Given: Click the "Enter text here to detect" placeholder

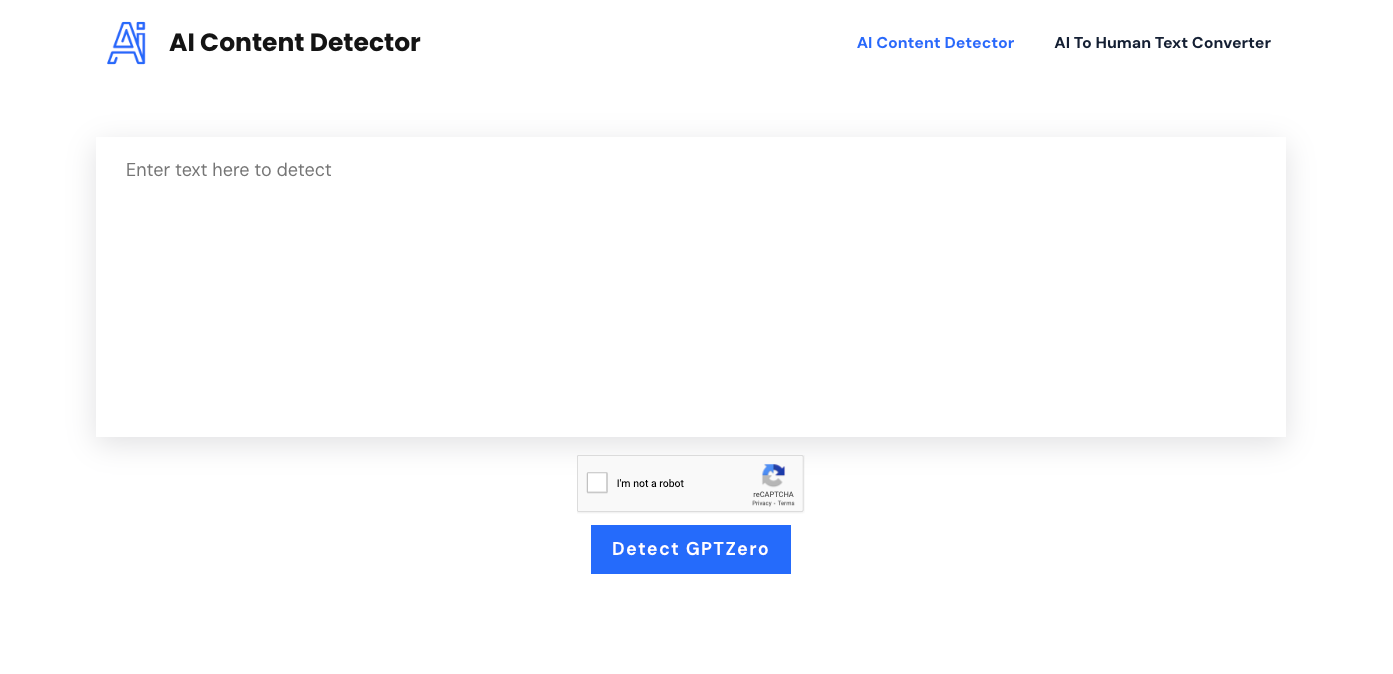Looking at the screenshot, I should coord(229,170).
